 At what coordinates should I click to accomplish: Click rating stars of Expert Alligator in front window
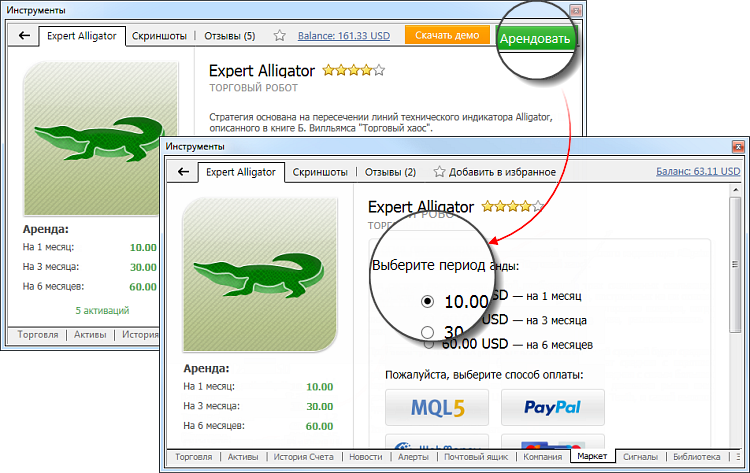pyautogui.click(x=513, y=207)
